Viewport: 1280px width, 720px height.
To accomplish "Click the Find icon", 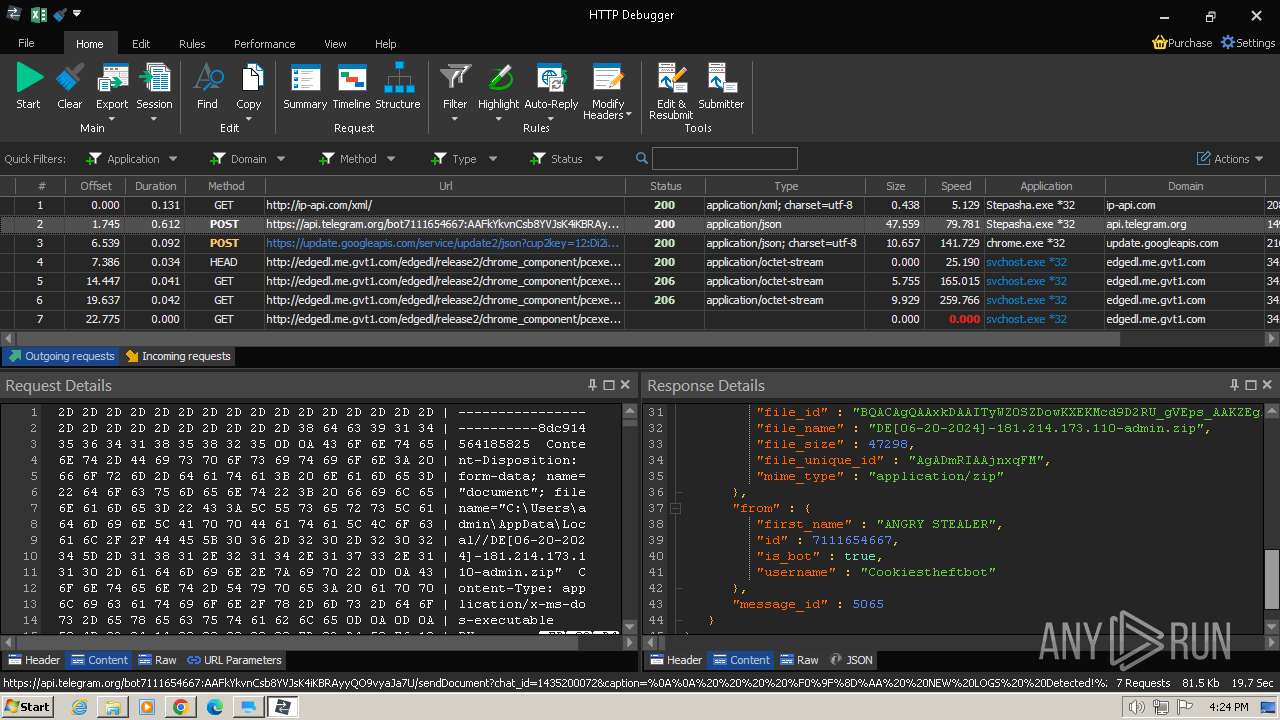I will click(207, 78).
